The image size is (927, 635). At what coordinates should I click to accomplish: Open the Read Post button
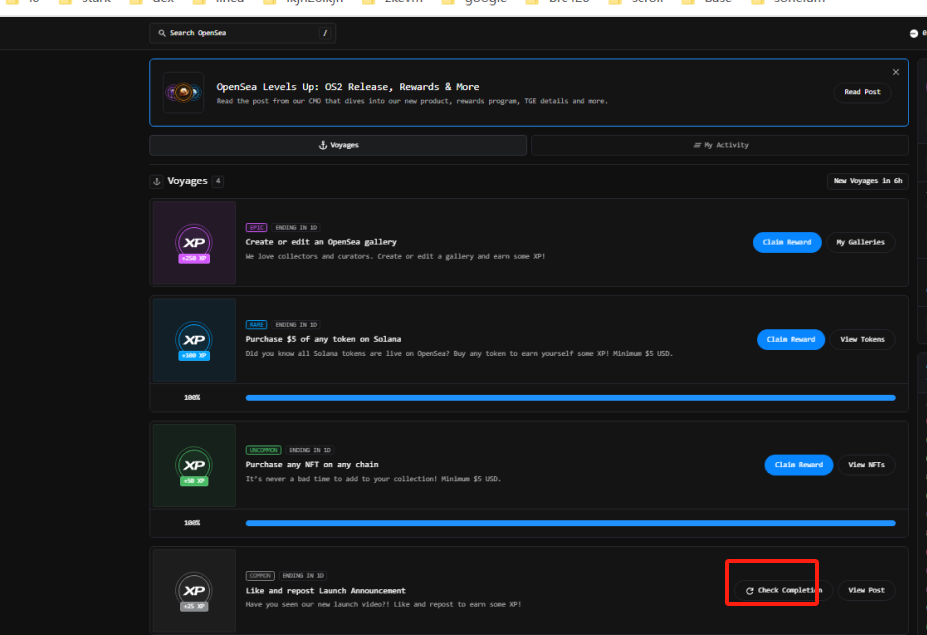pos(862,92)
